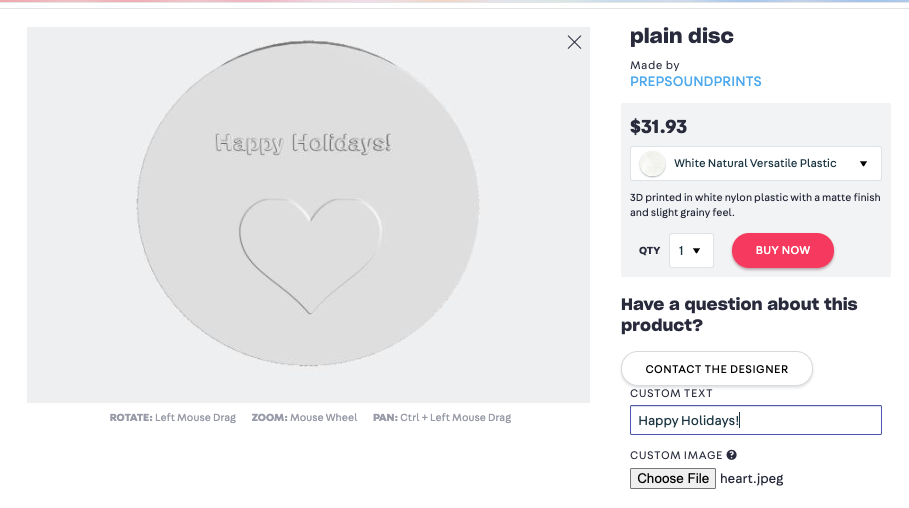The height and width of the screenshot is (508, 909).
Task: Click the CUSTOM IMAGE help question mark
Action: [732, 455]
